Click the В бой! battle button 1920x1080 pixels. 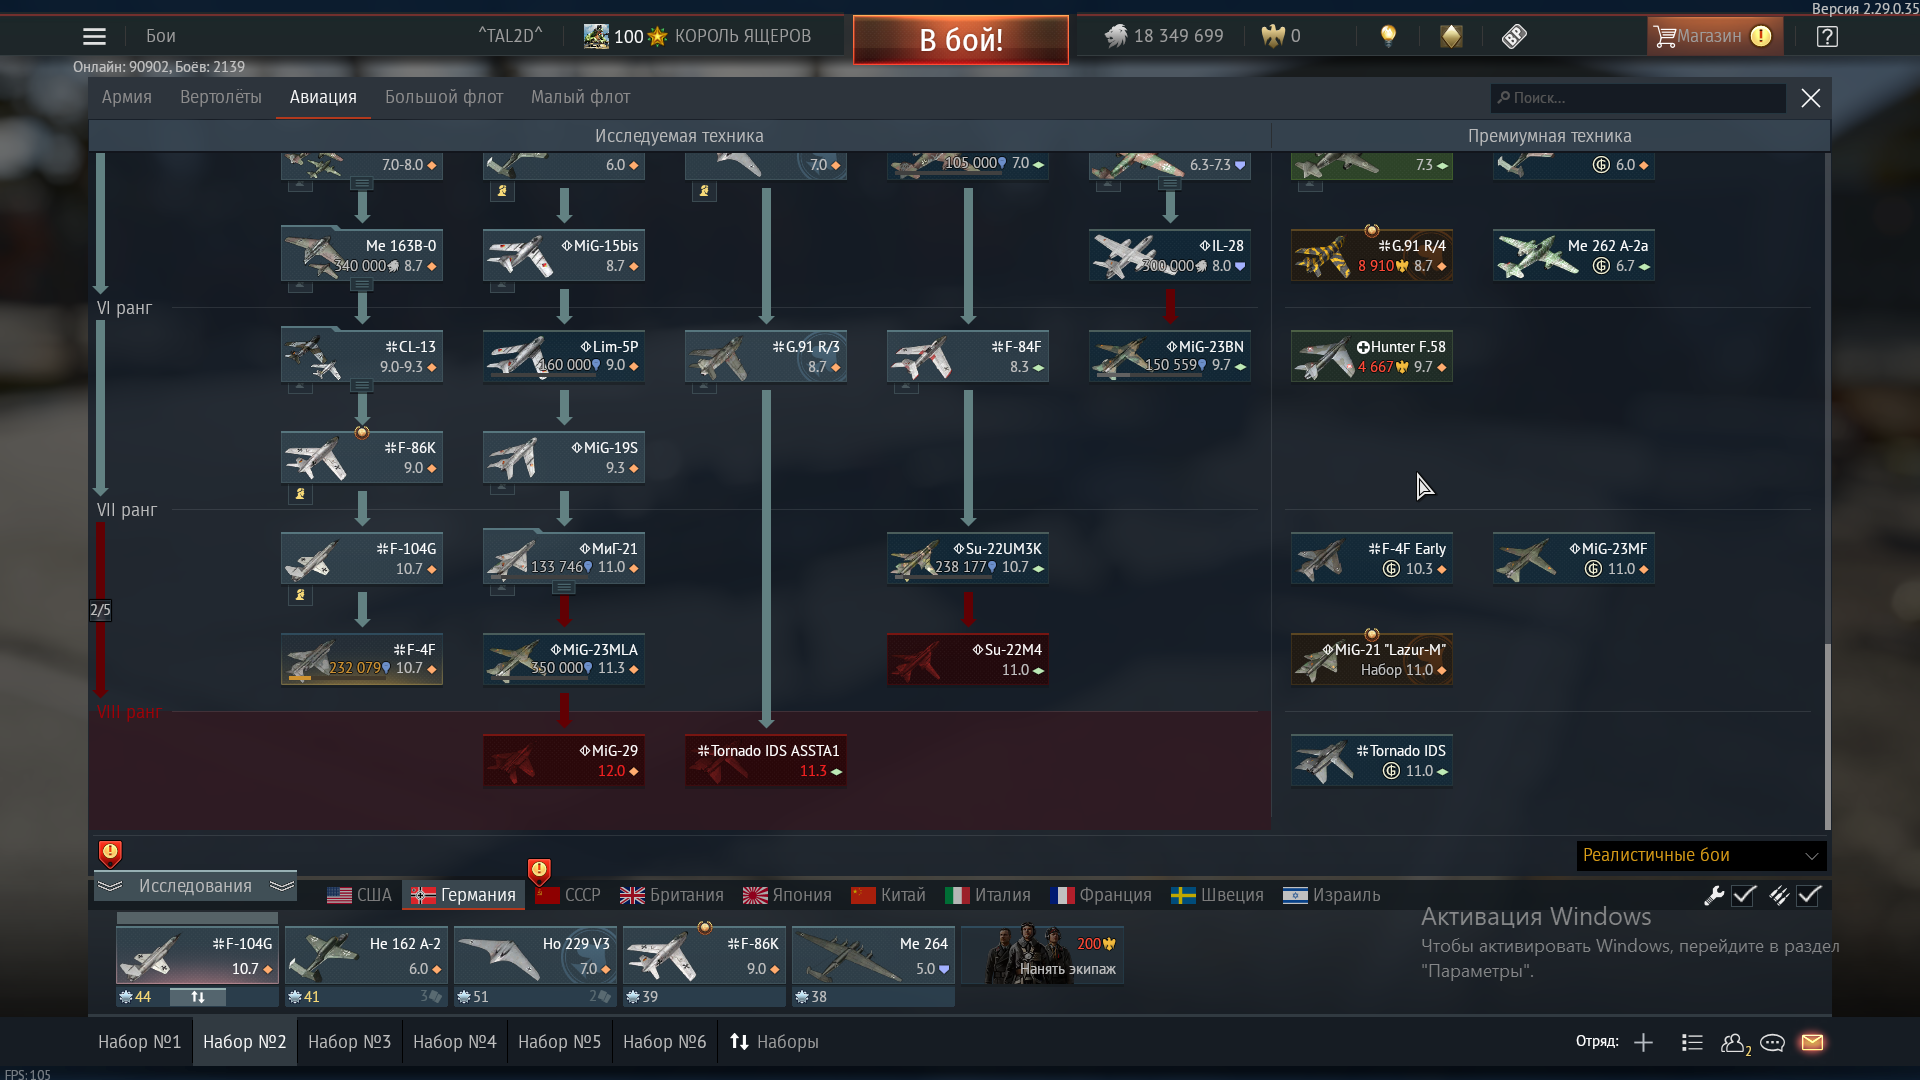tap(961, 40)
